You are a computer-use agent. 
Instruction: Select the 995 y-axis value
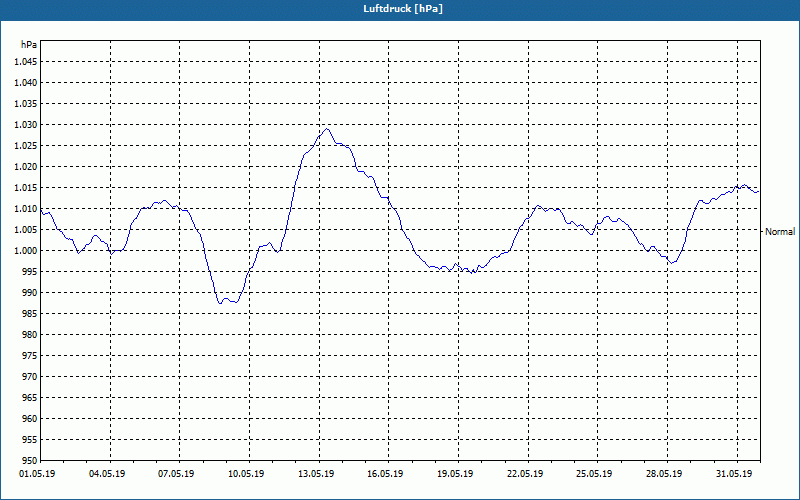(x=30, y=271)
